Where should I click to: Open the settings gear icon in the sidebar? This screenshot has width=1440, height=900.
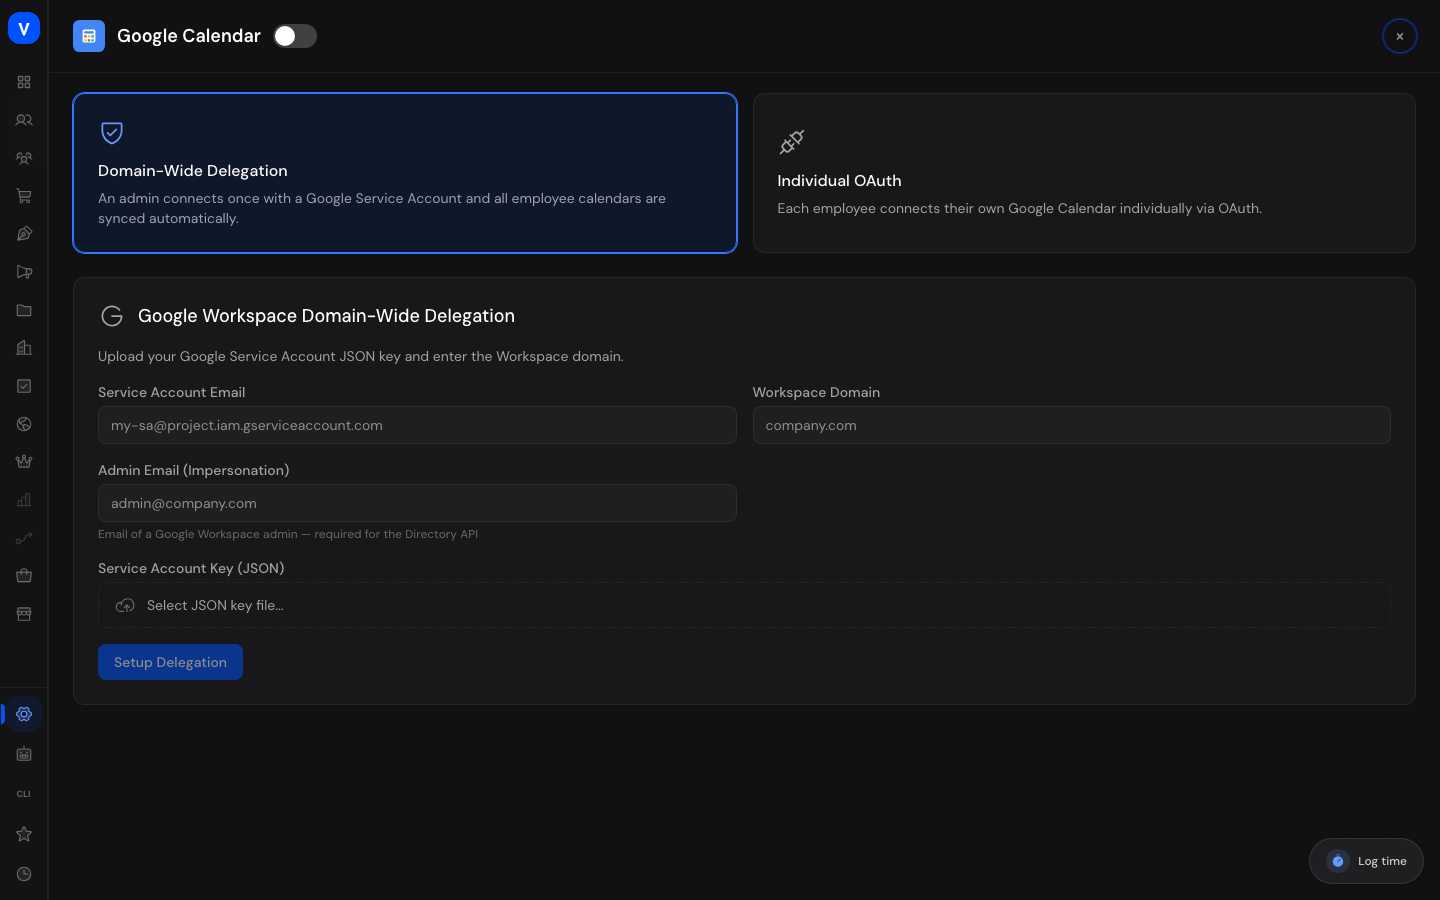click(x=24, y=714)
